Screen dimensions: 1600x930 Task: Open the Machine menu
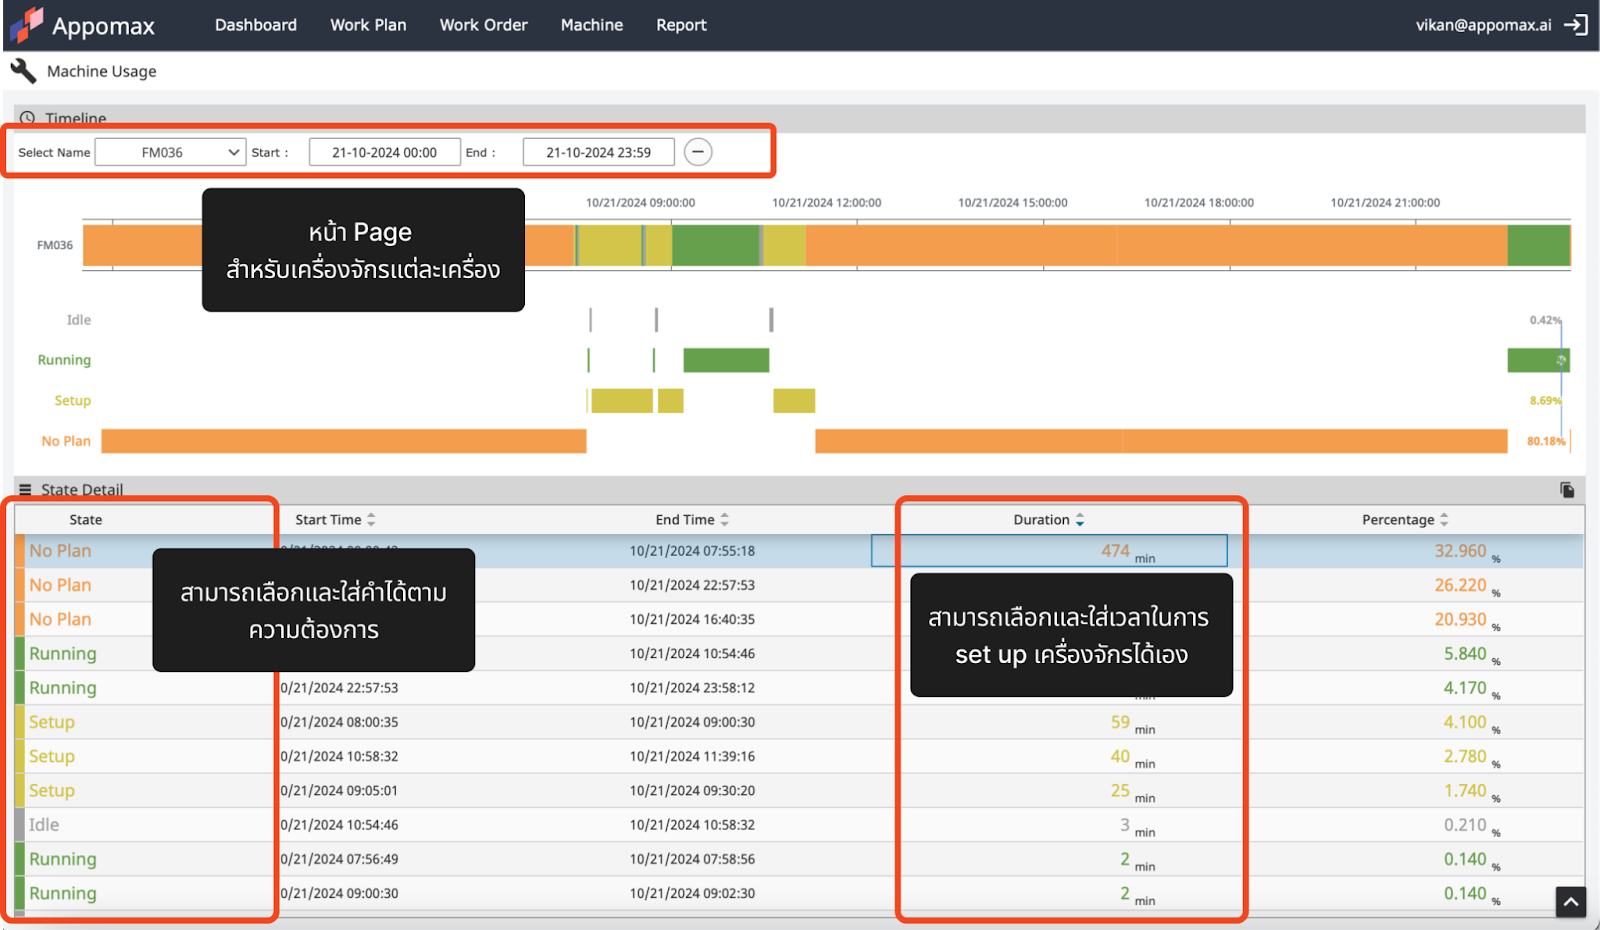point(592,25)
